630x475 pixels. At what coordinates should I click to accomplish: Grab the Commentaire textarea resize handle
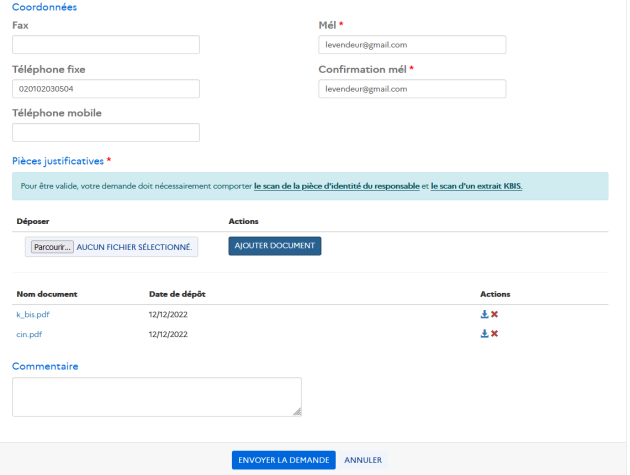coord(297,411)
